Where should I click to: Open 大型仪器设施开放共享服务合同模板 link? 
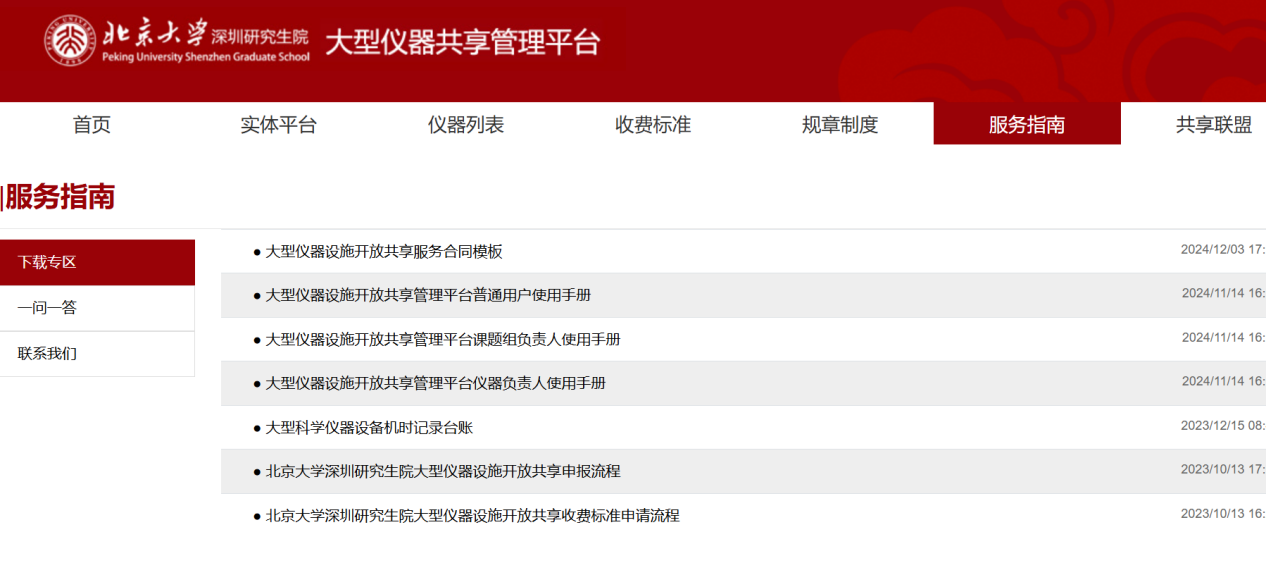[383, 252]
